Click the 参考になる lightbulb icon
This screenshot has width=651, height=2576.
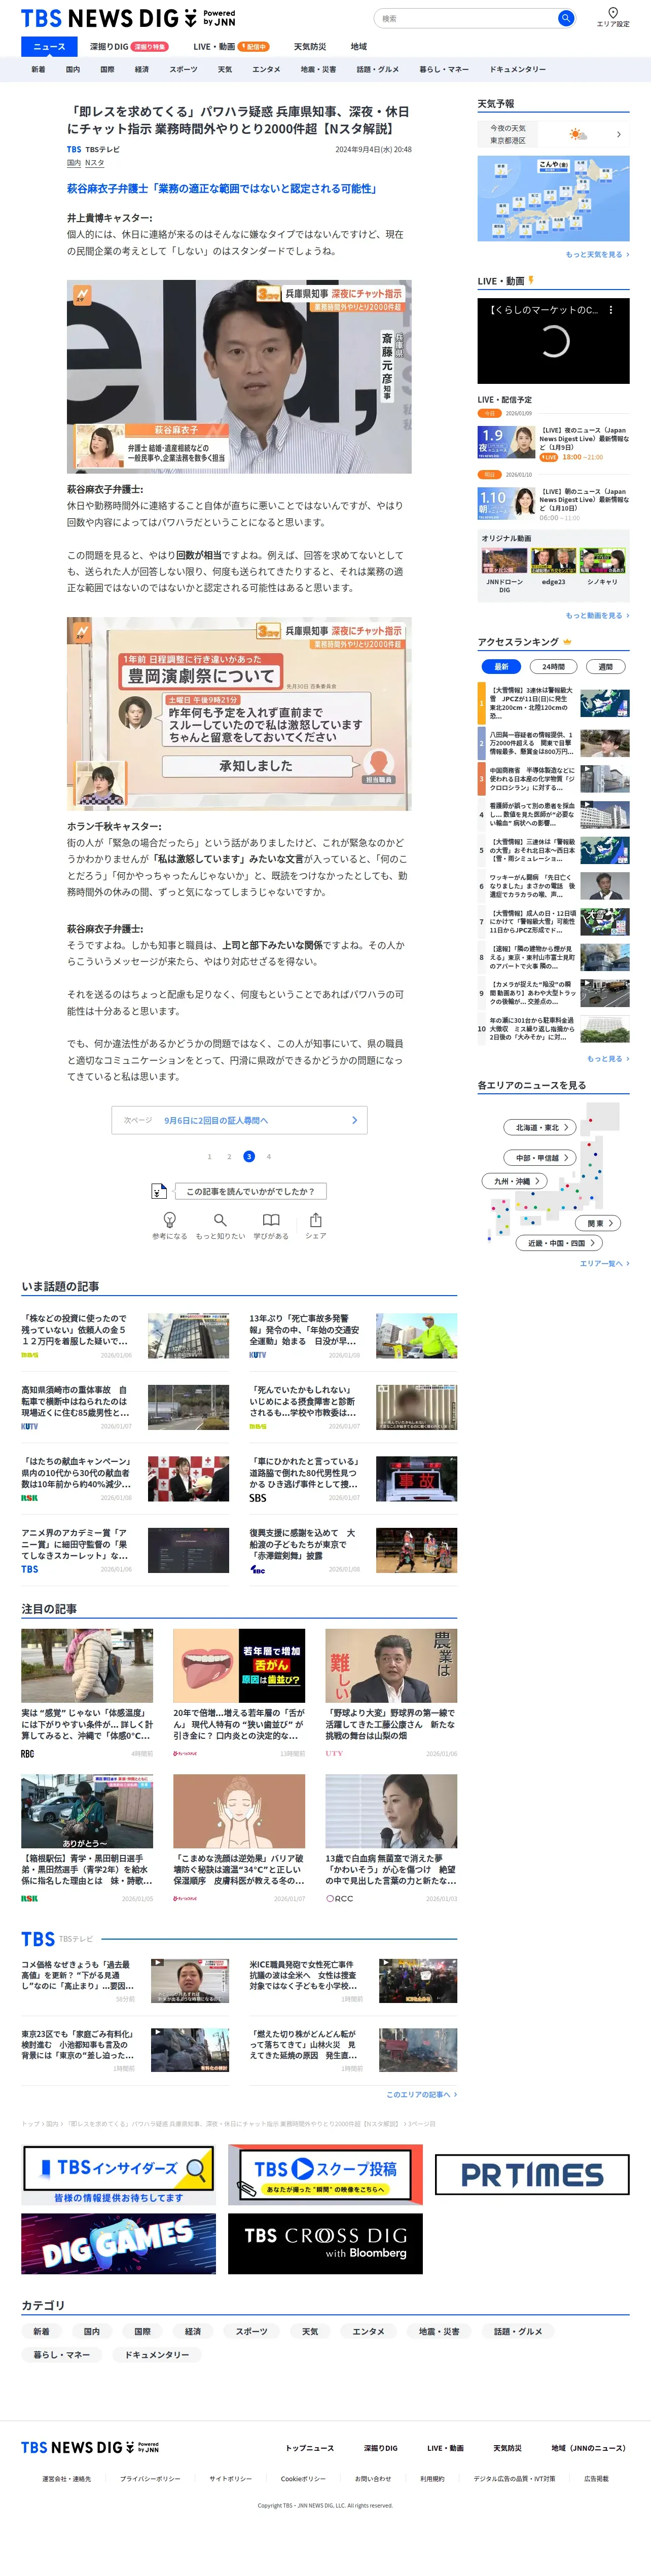click(170, 1220)
